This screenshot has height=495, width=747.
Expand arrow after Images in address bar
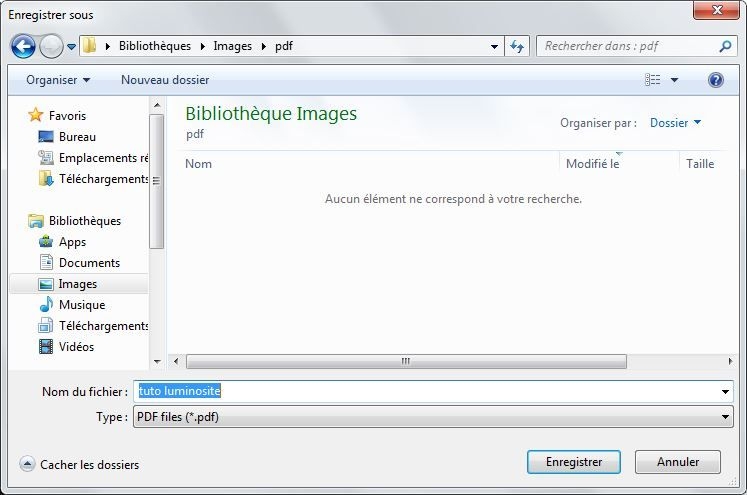click(263, 46)
